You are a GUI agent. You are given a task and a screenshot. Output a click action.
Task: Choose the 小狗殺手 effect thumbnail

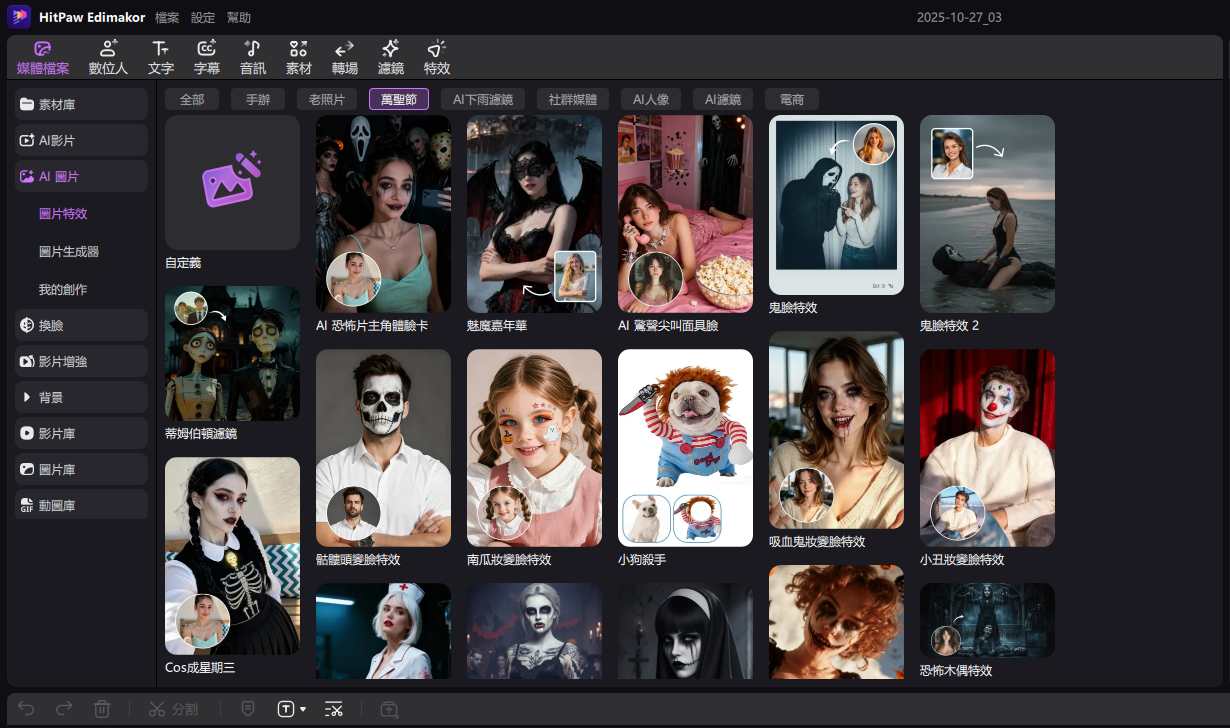click(685, 447)
